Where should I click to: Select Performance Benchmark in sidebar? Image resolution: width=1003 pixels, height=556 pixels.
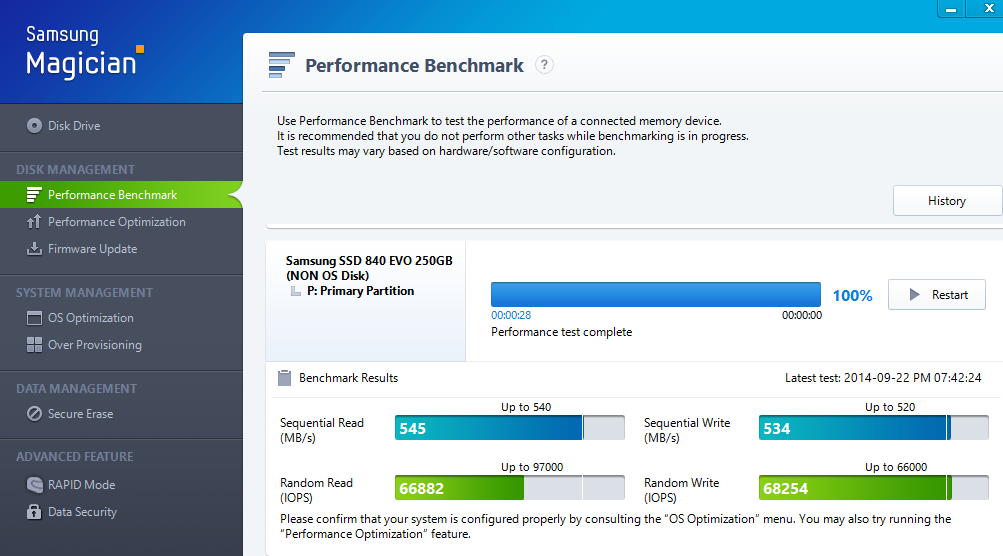122,195
